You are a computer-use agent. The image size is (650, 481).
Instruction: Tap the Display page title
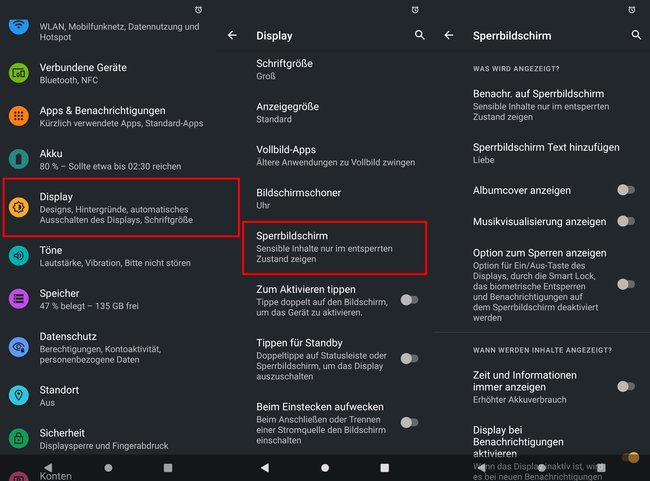(x=274, y=36)
